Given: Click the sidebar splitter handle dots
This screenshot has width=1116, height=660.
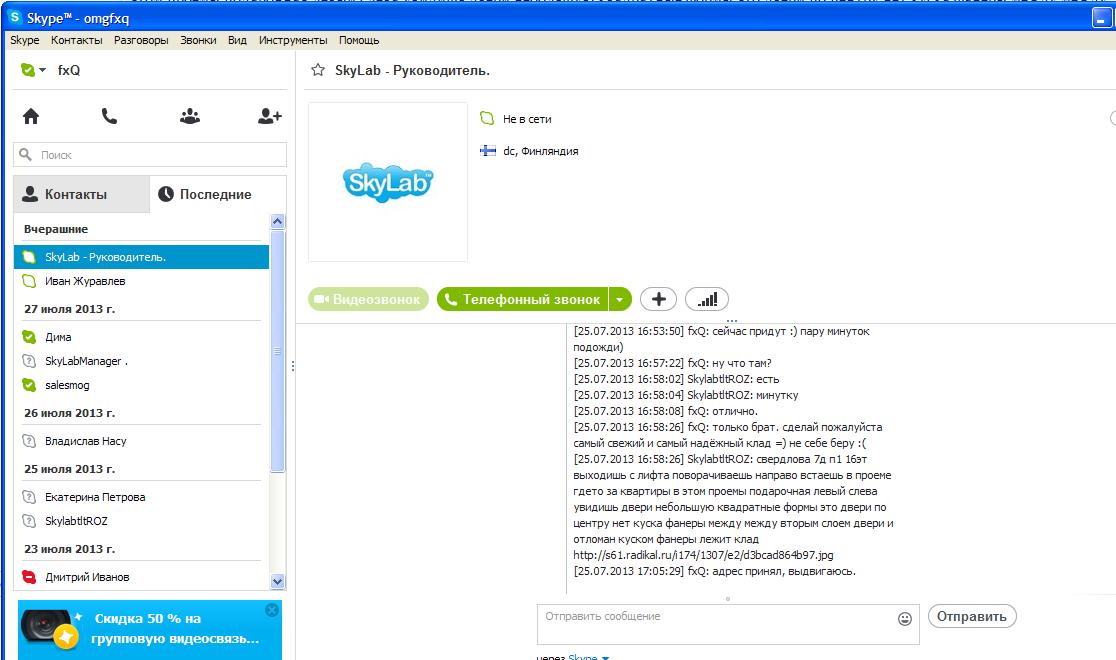Looking at the screenshot, I should tap(293, 366).
